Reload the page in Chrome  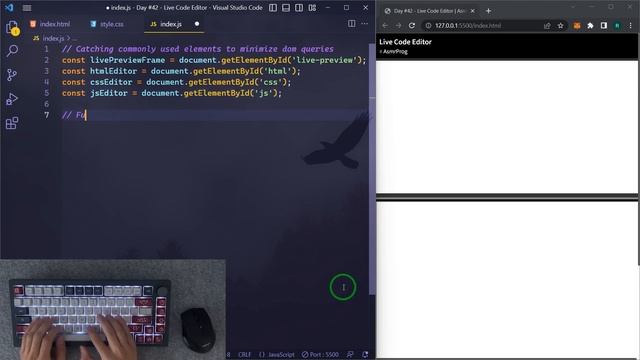click(x=412, y=25)
